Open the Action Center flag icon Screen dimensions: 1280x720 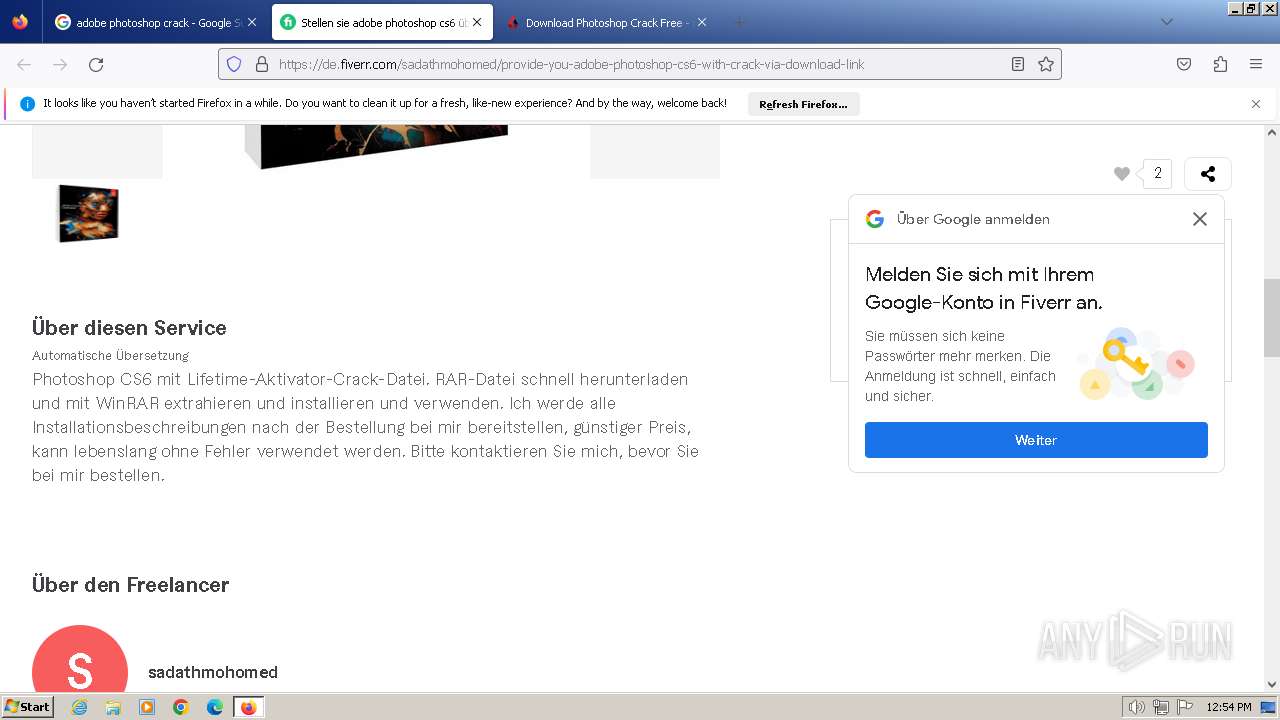(1185, 707)
